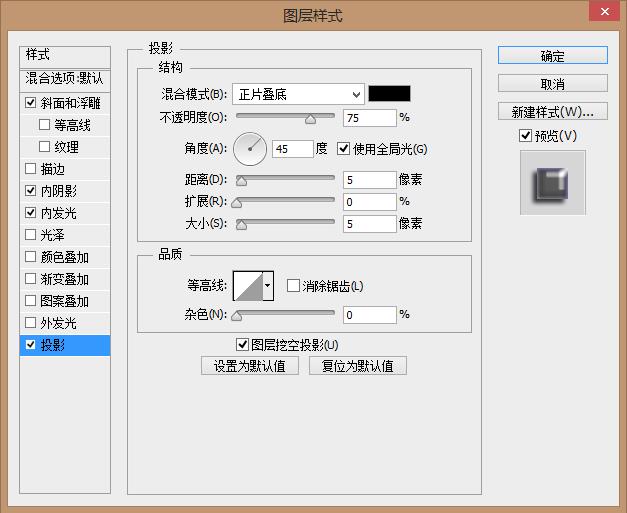The height and width of the screenshot is (513, 627).
Task: Click the 距离 pixel value field
Action: click(370, 180)
